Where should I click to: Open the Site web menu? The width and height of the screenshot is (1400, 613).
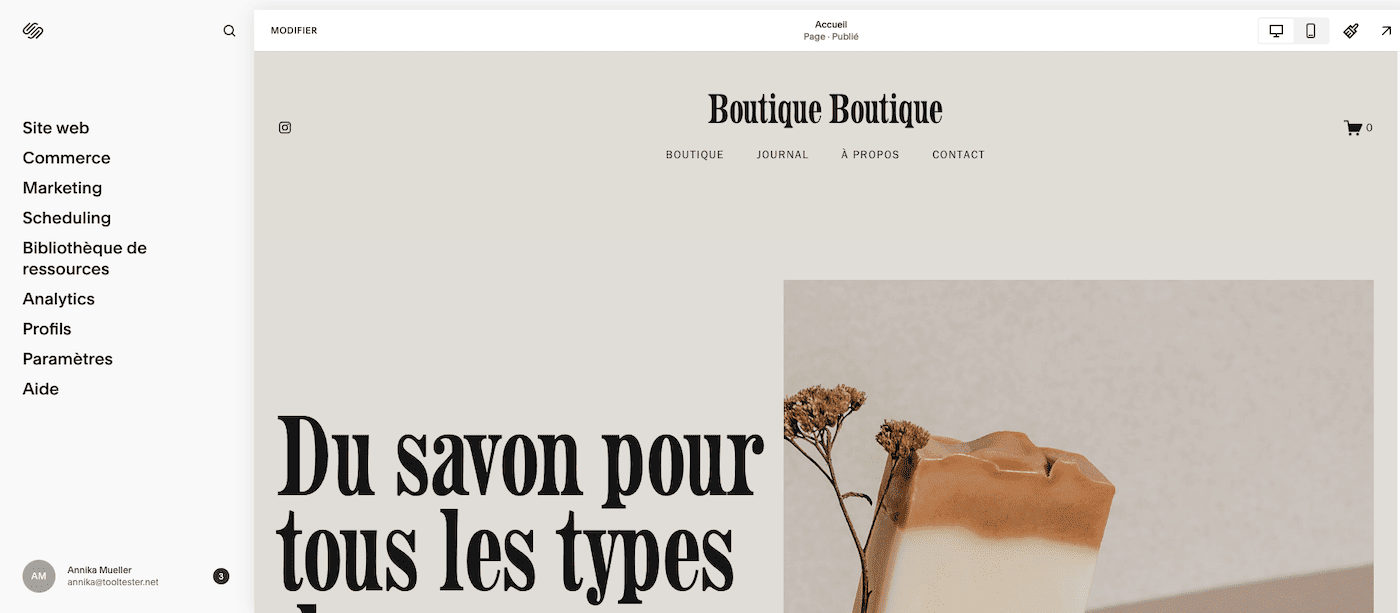[x=56, y=128]
